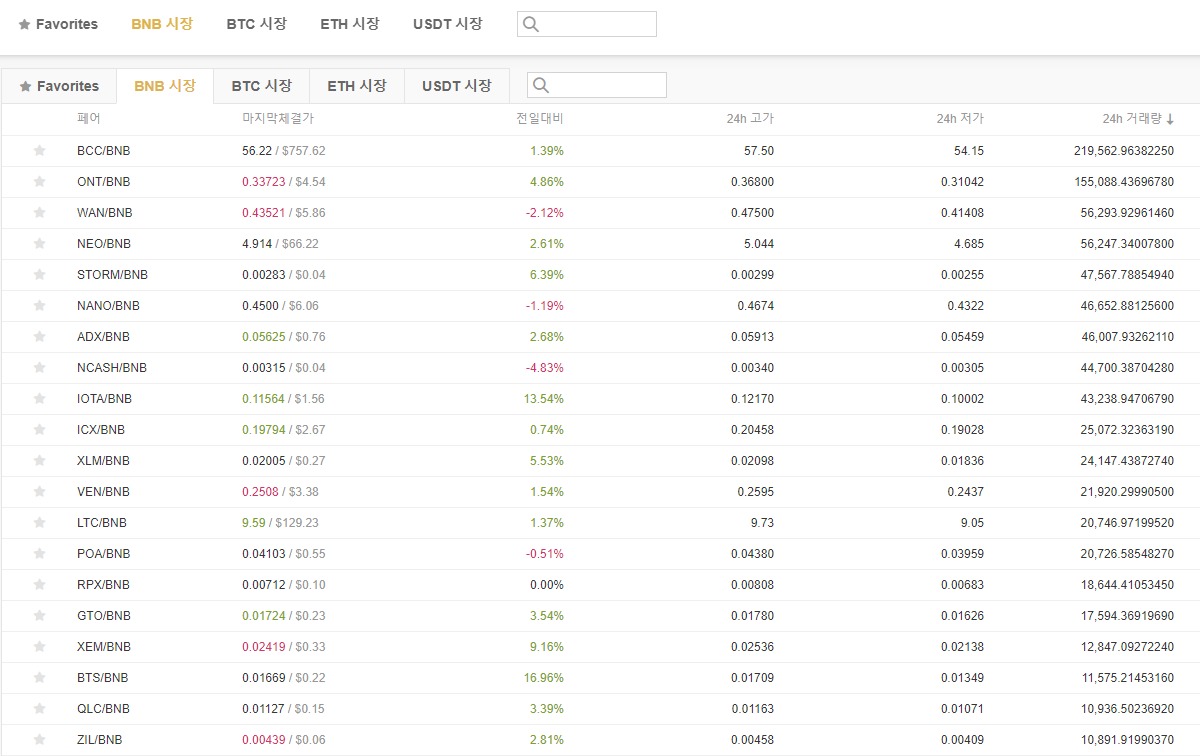
Task: Click the magnifier icon in the top search bar
Action: 530,23
